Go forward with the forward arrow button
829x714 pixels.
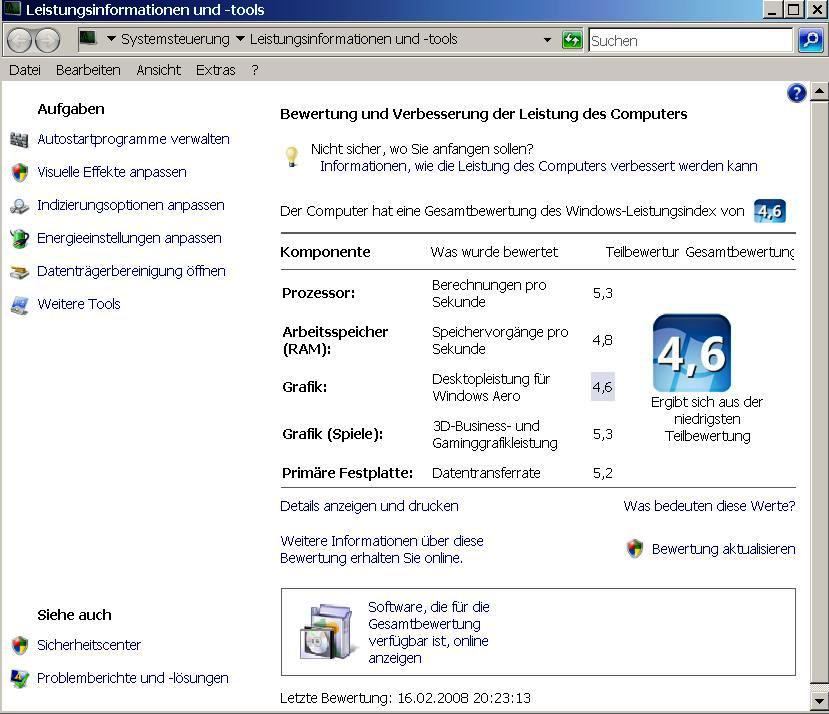pyautogui.click(x=48, y=40)
